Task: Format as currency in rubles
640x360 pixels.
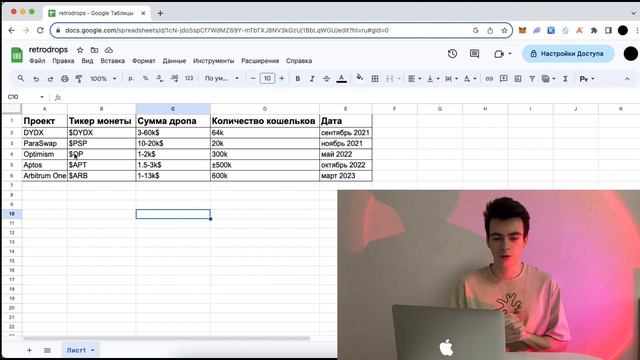Action: (x=131, y=78)
